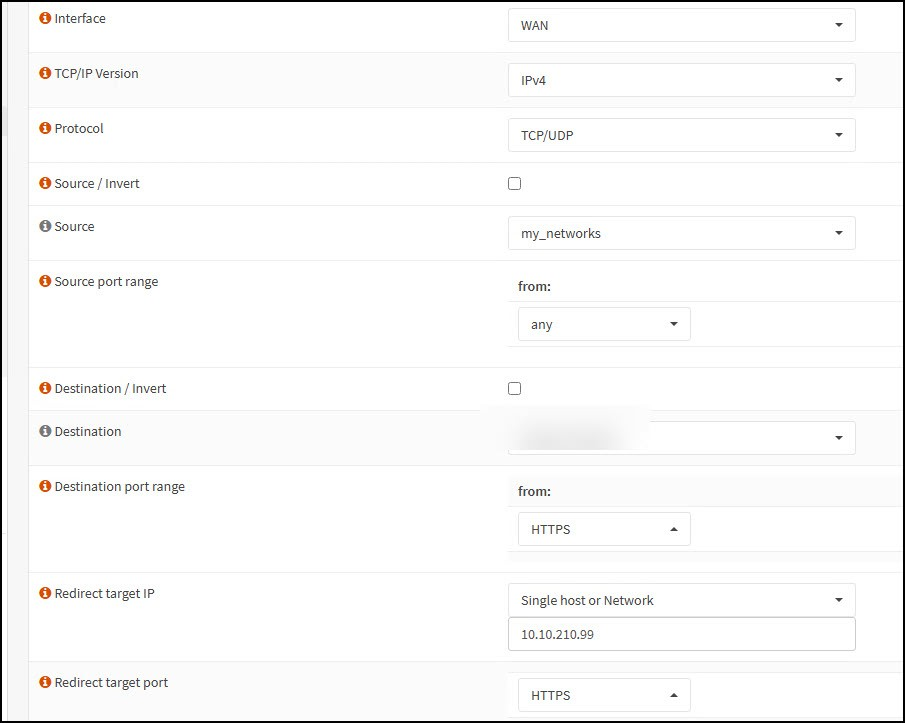Open the Interface dropdown showing WAN
Viewport: 905px width, 723px height.
click(x=681, y=26)
